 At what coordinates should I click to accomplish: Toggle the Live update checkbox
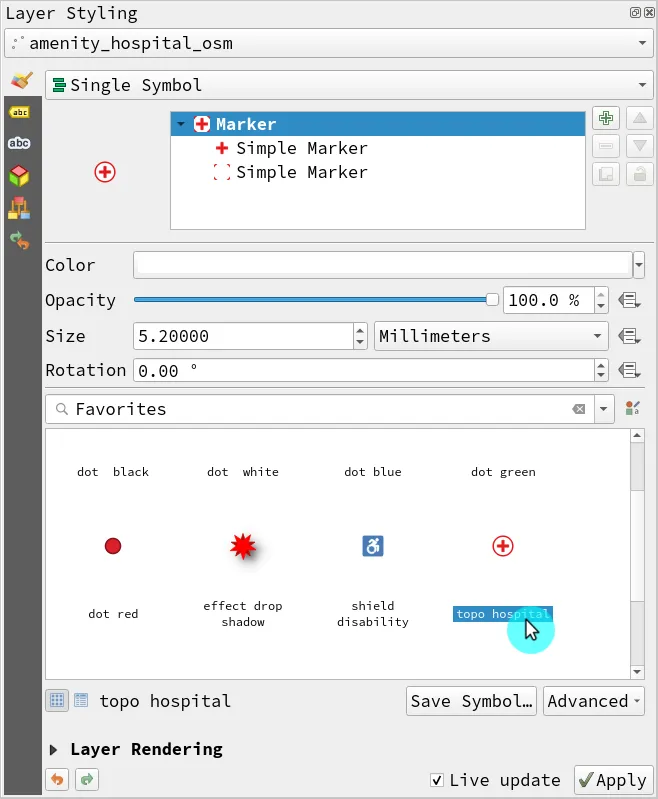[x=437, y=780]
